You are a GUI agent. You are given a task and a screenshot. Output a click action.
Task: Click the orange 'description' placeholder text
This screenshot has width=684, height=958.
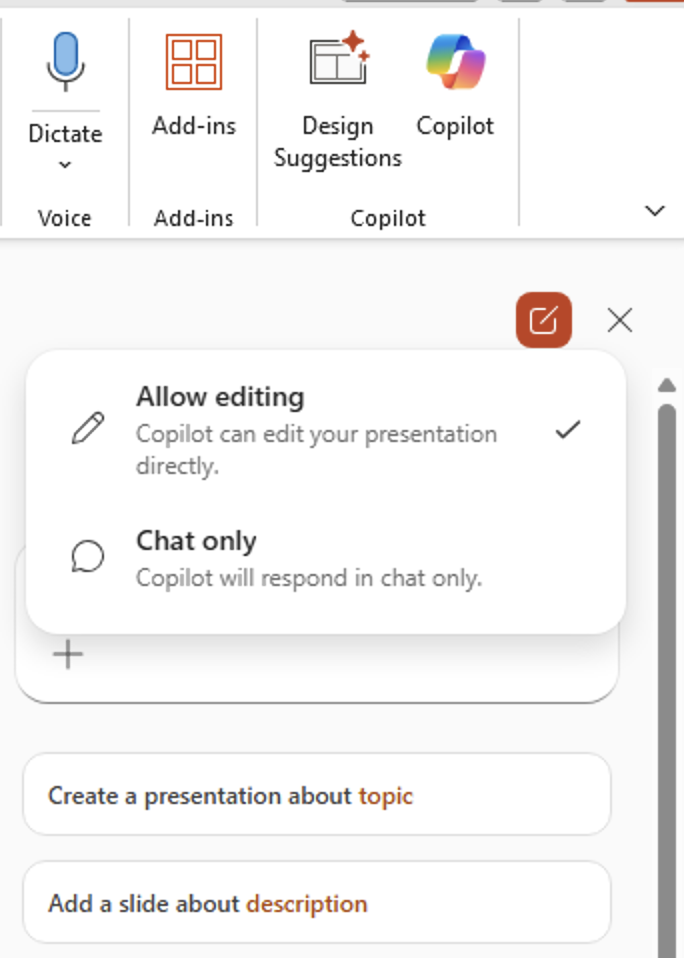tap(307, 904)
